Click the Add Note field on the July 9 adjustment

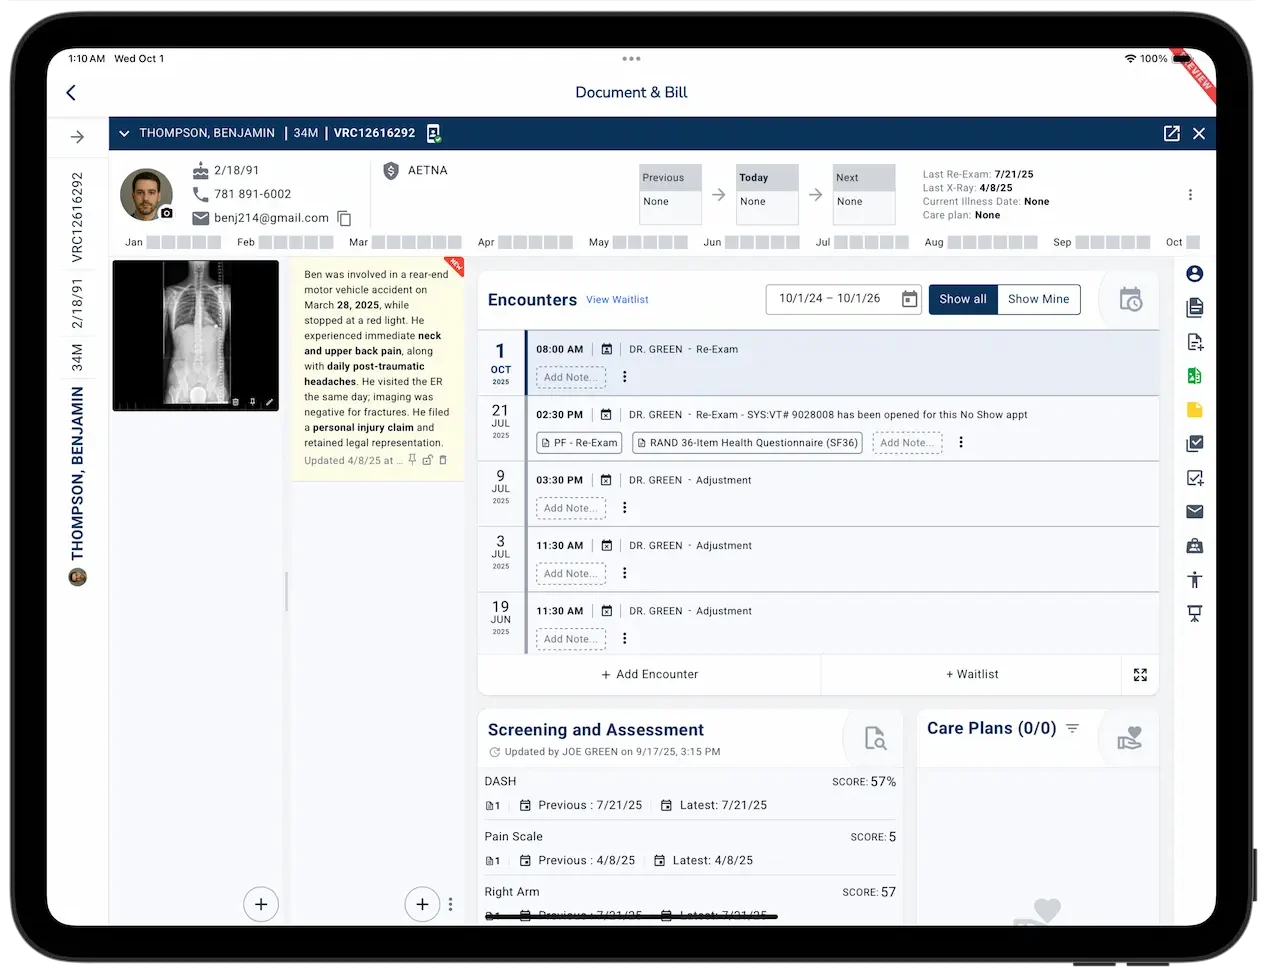570,508
